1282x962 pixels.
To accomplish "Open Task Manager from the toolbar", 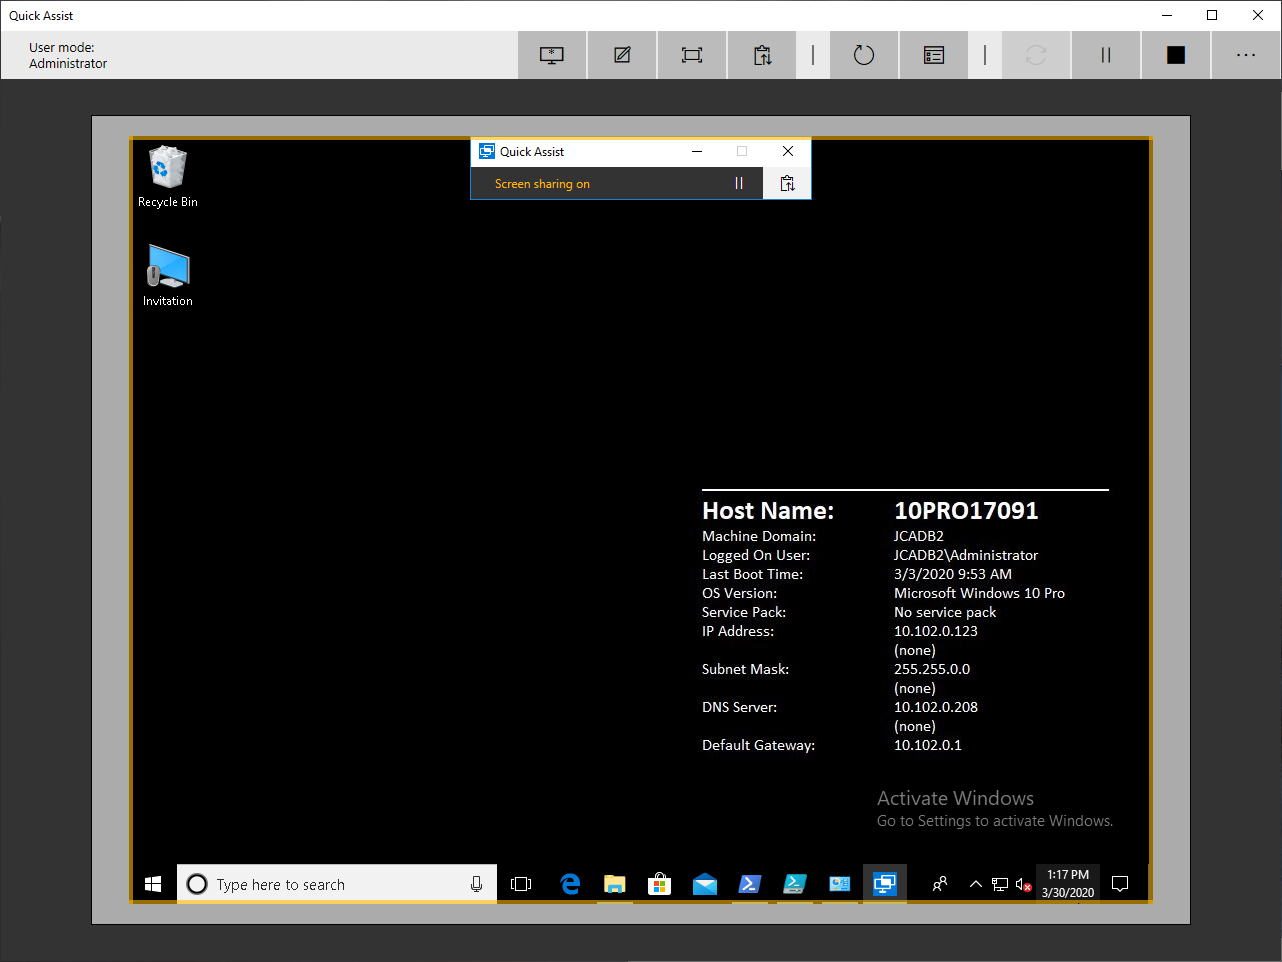I will point(934,55).
